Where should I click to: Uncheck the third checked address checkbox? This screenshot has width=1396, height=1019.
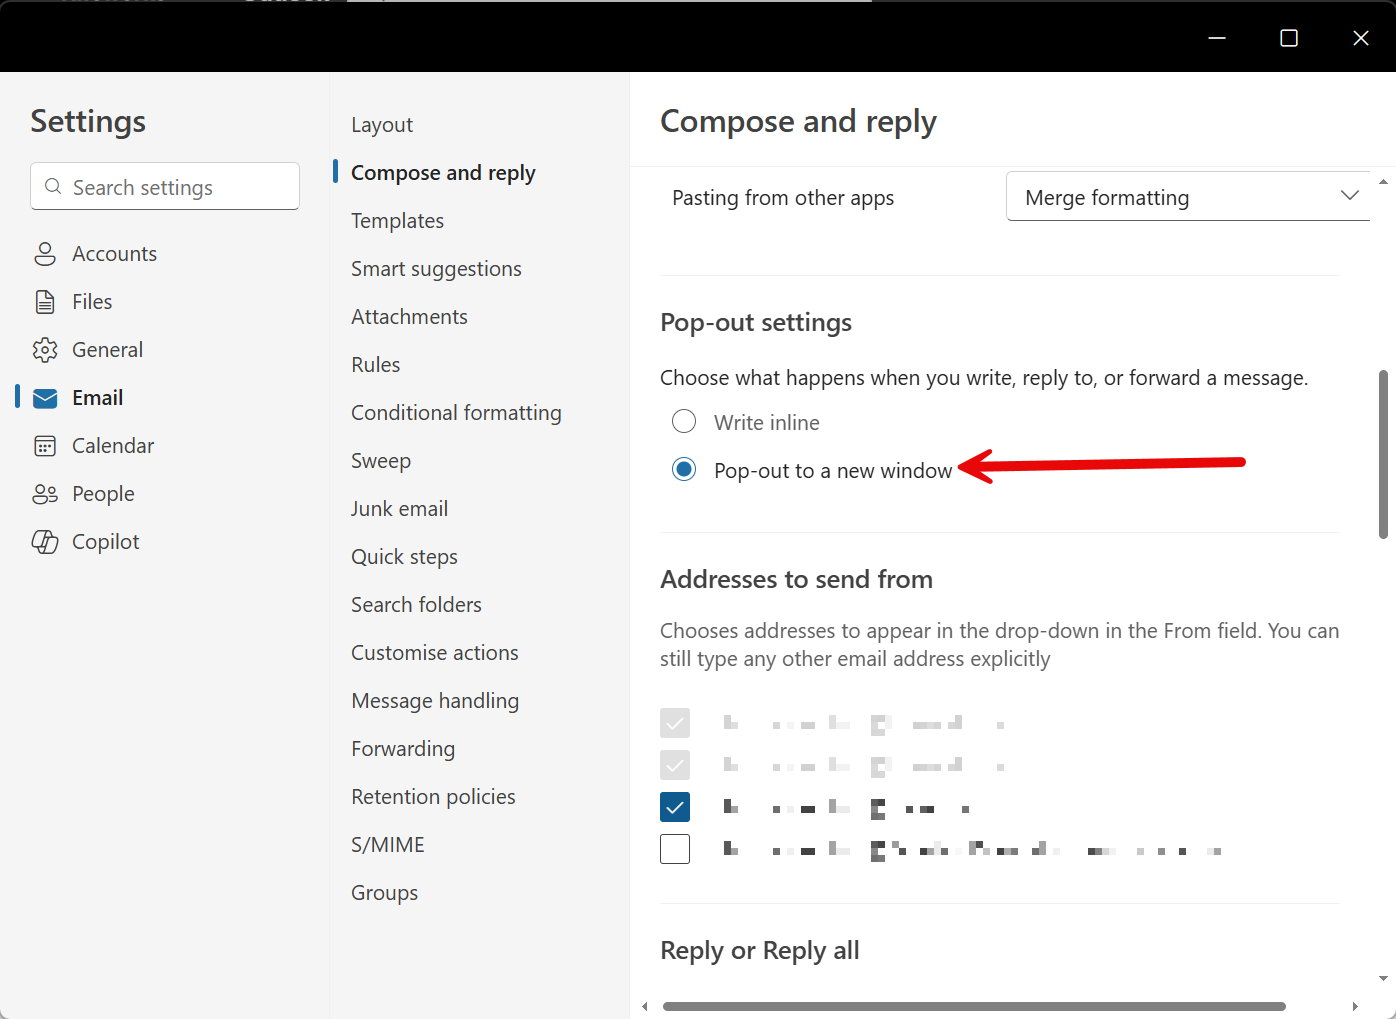click(x=675, y=807)
